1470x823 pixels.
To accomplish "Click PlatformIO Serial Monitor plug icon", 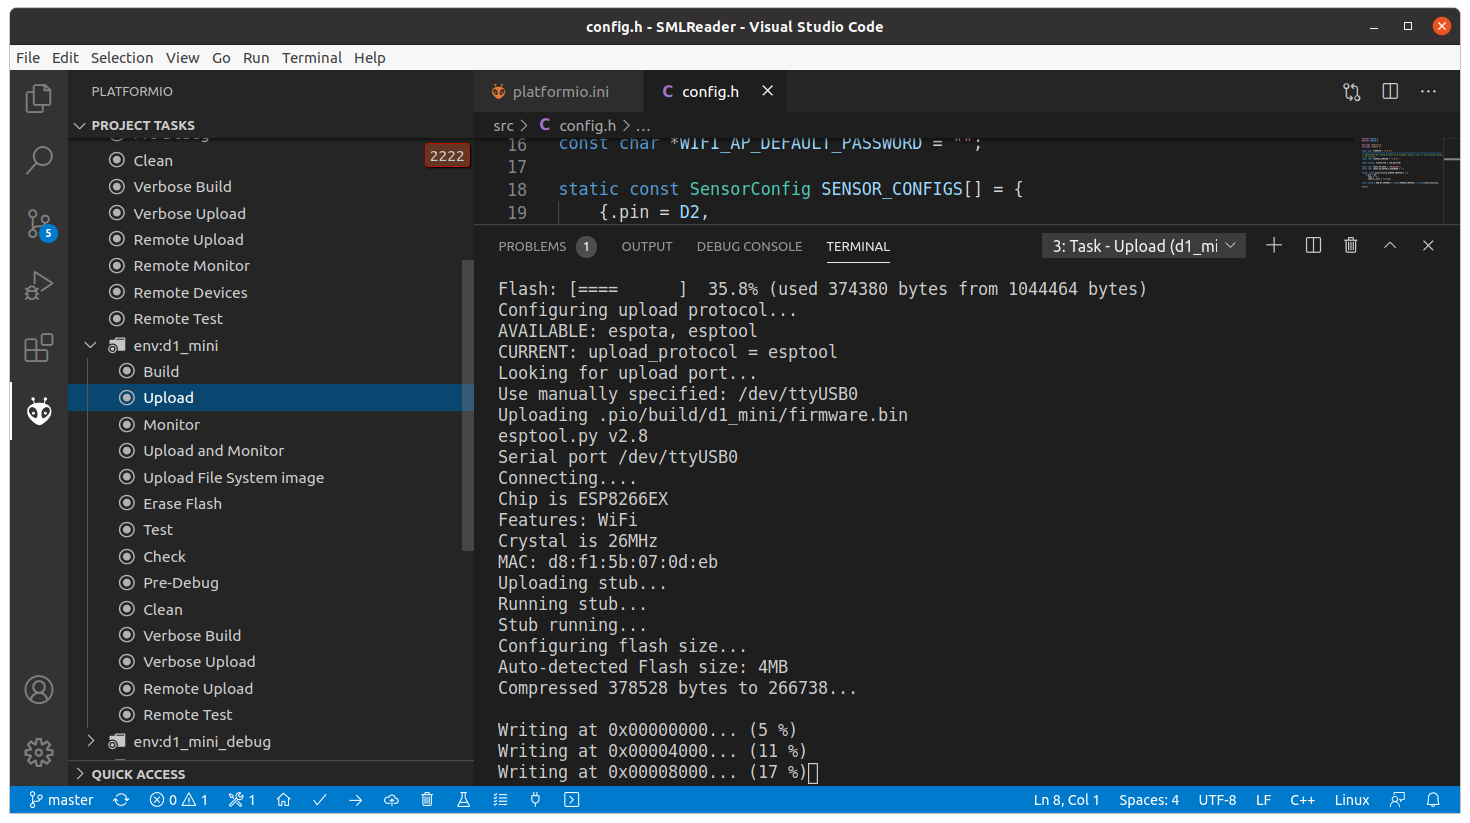I will [x=535, y=800].
